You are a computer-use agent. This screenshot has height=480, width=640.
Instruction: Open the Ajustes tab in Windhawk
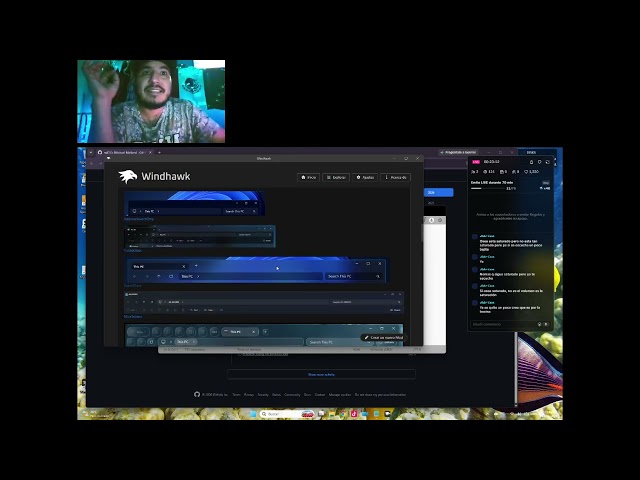(x=365, y=177)
